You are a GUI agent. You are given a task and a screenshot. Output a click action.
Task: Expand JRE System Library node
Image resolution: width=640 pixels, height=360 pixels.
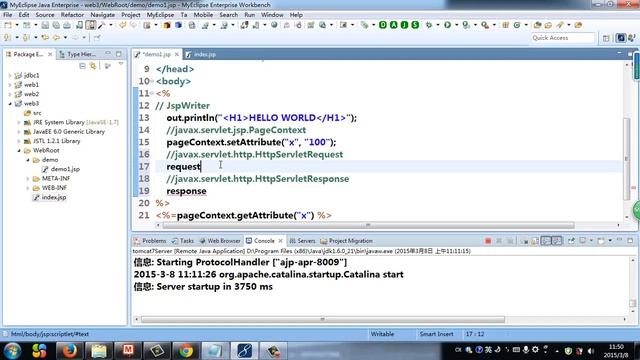pos(19,122)
